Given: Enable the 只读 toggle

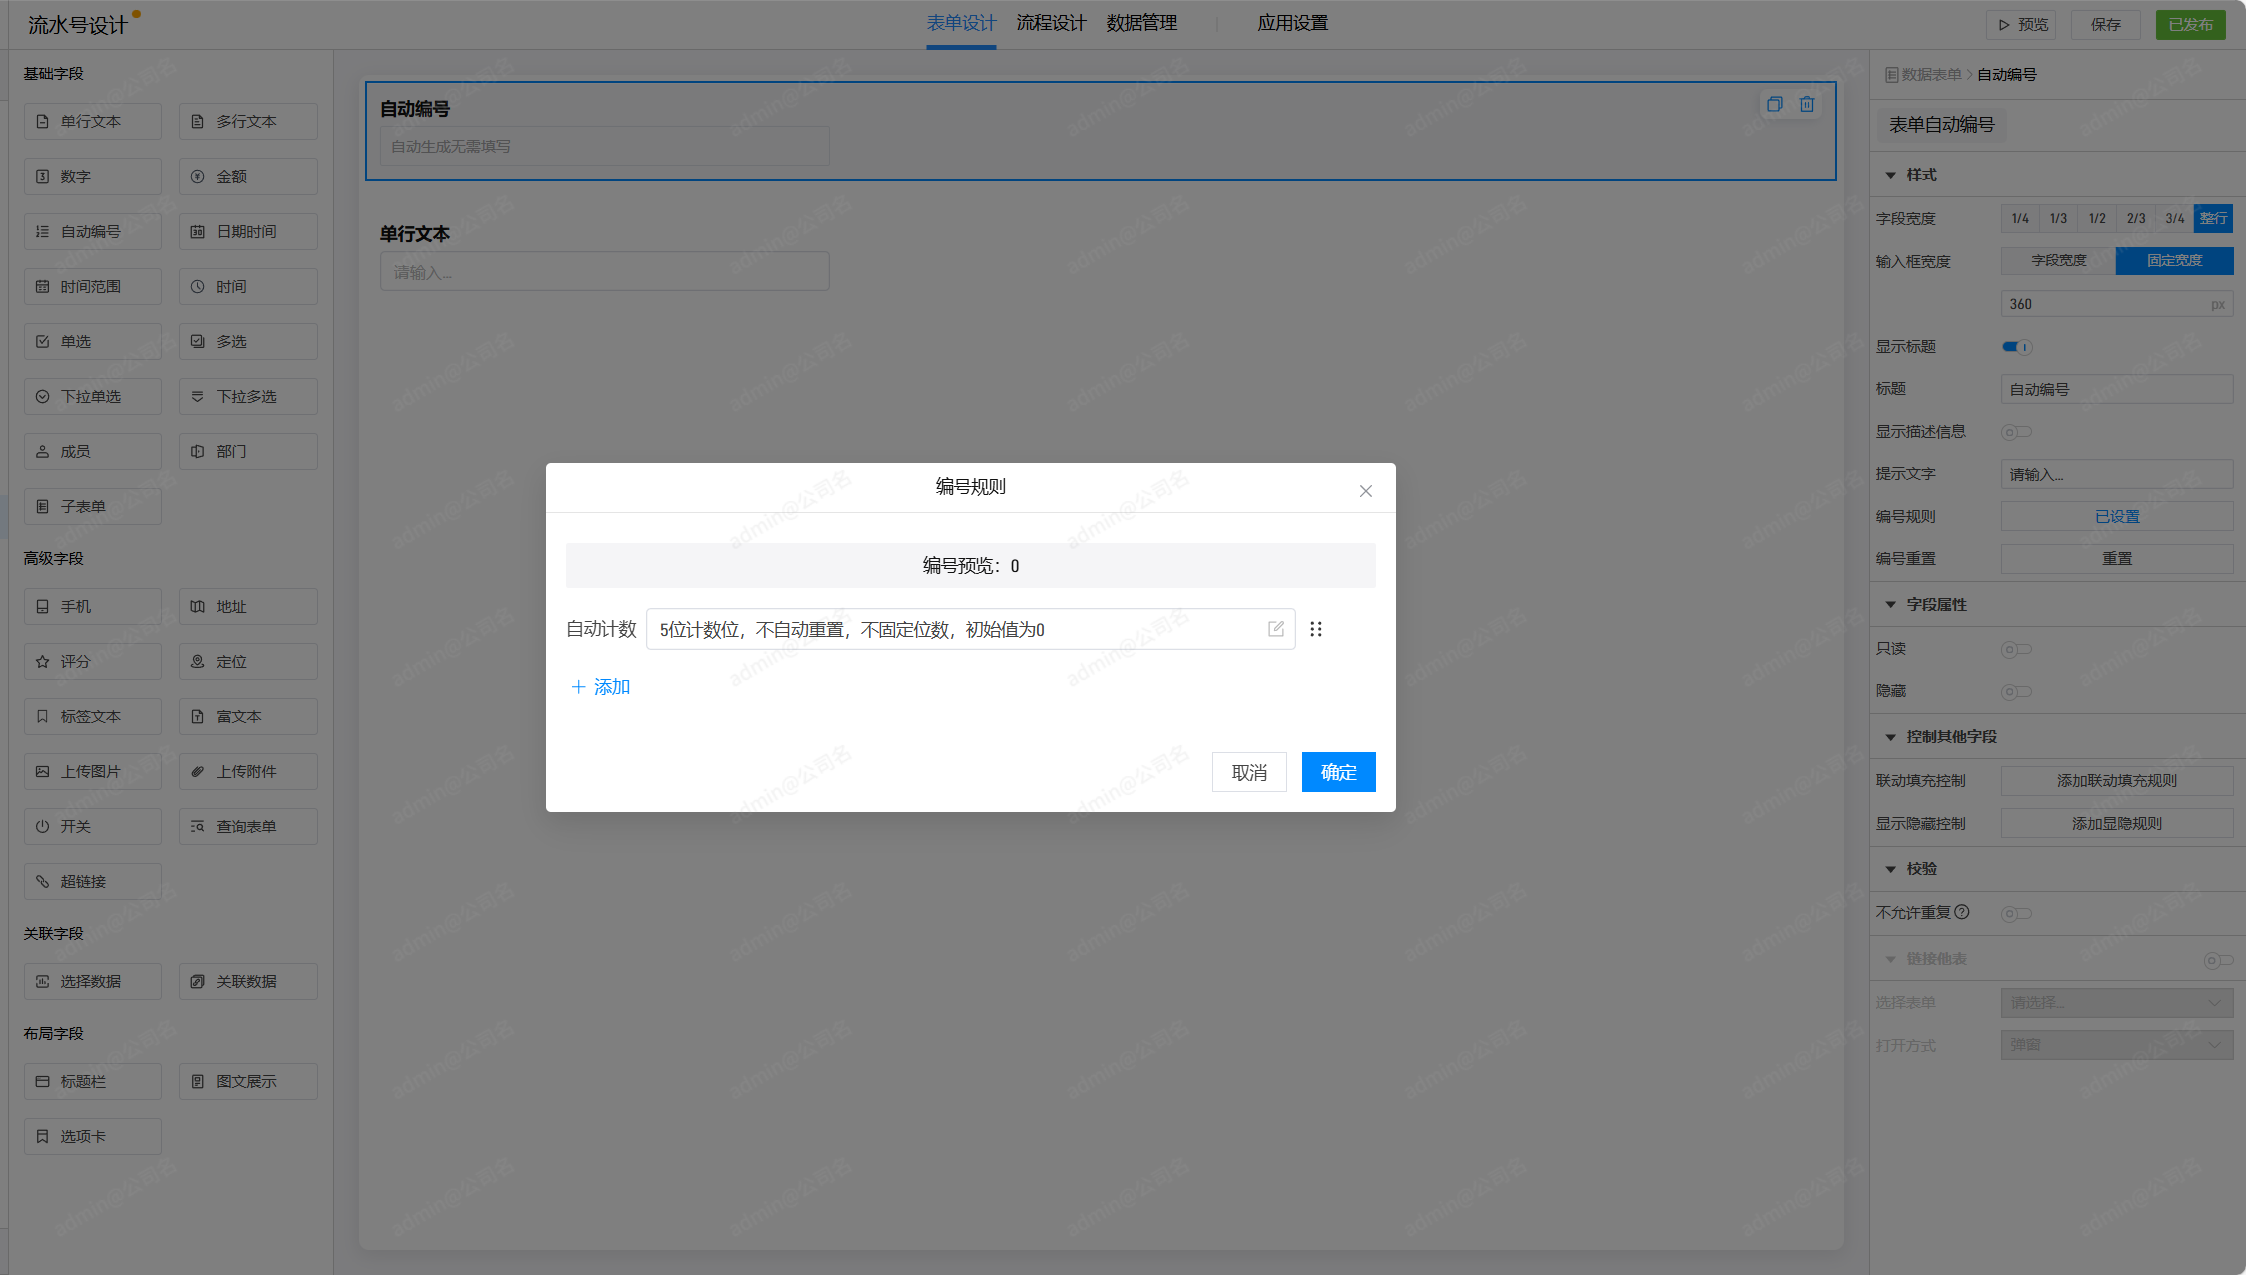Looking at the screenshot, I should 2016,649.
